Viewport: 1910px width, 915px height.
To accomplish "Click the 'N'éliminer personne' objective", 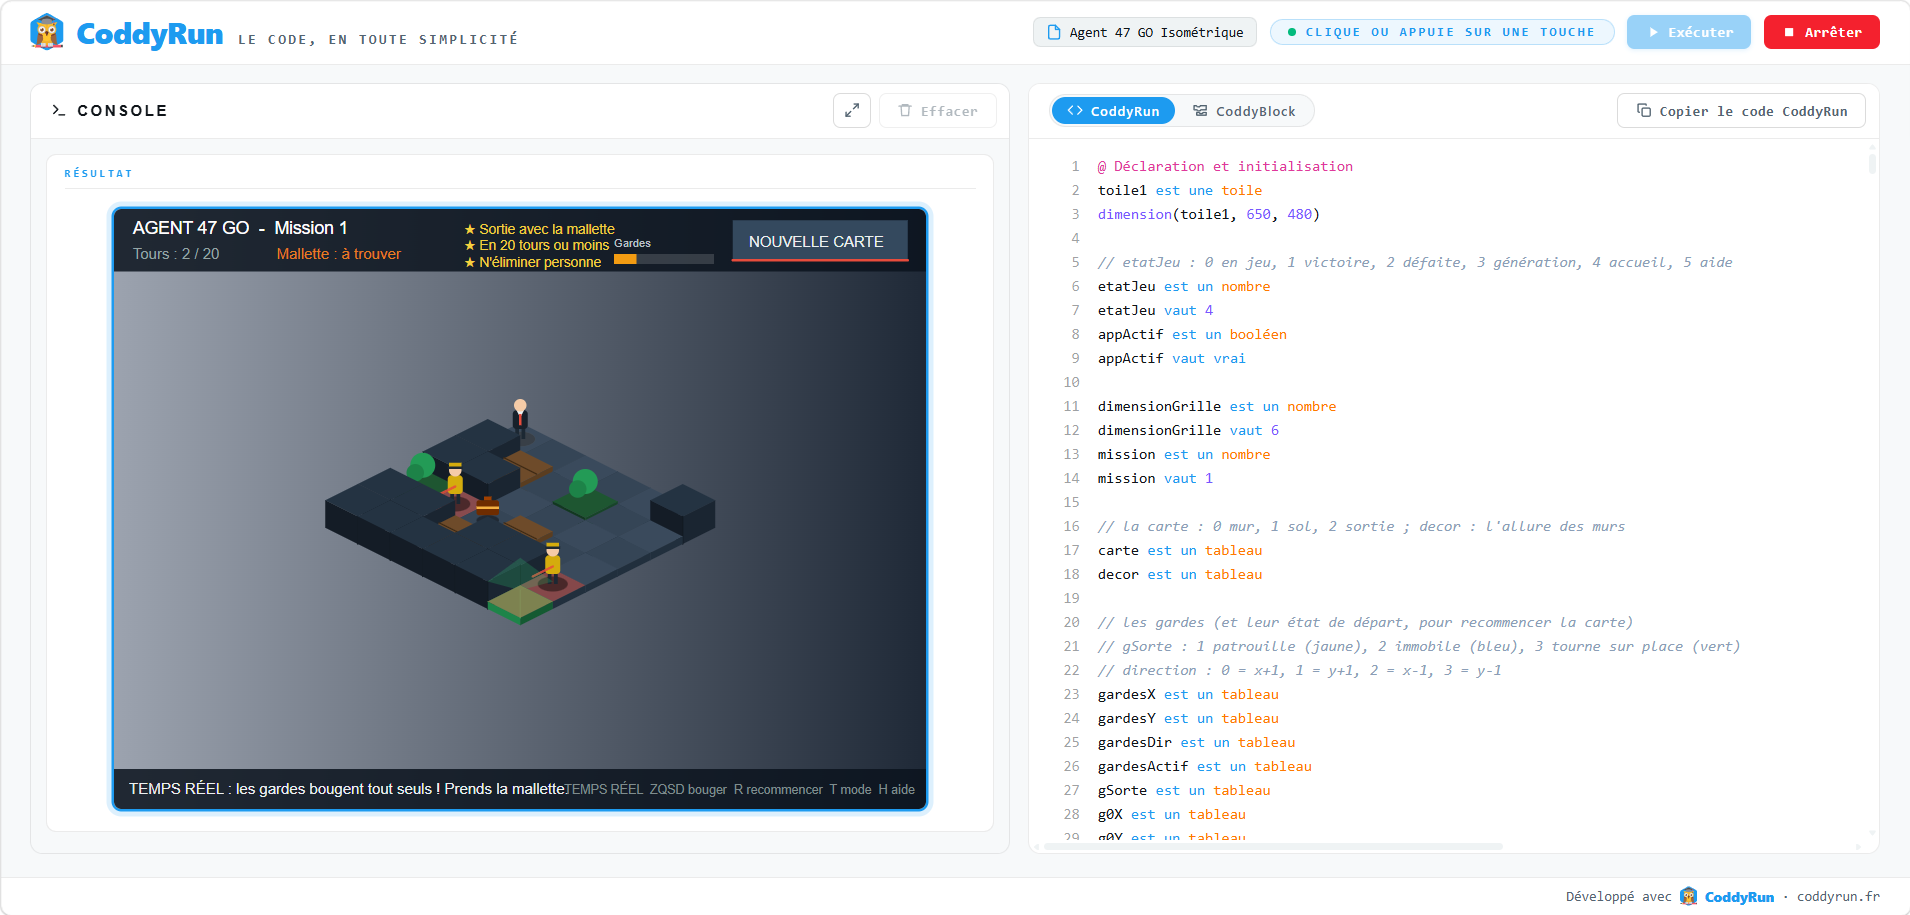I will pyautogui.click(x=533, y=262).
